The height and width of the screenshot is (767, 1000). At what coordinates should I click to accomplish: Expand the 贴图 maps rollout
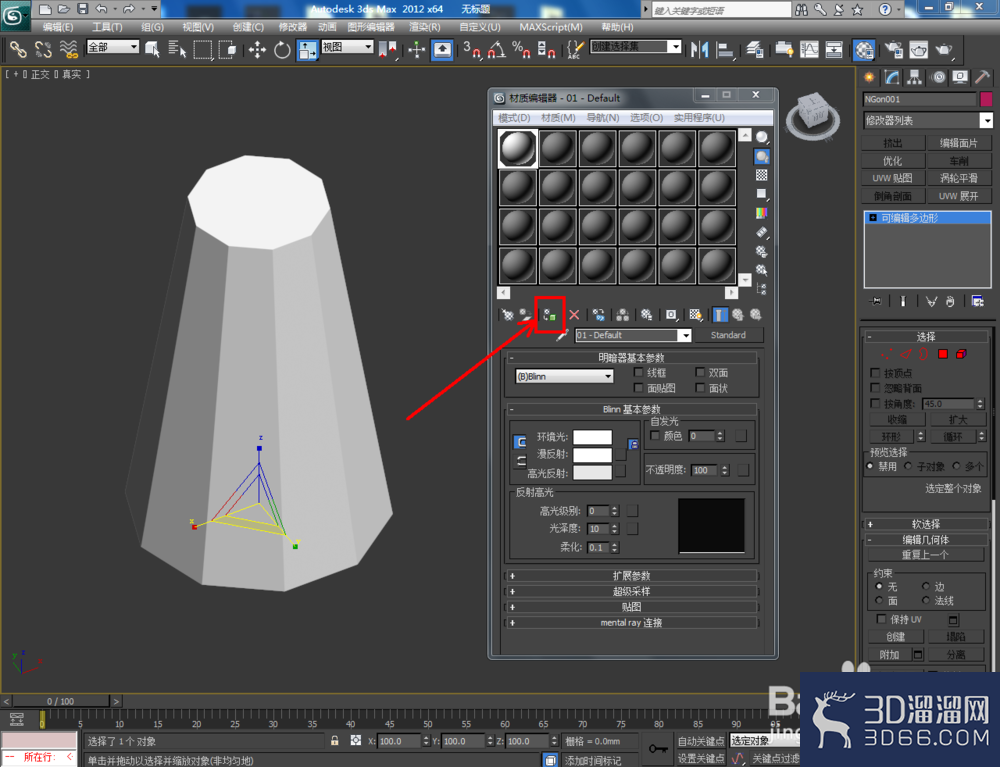(x=631, y=607)
